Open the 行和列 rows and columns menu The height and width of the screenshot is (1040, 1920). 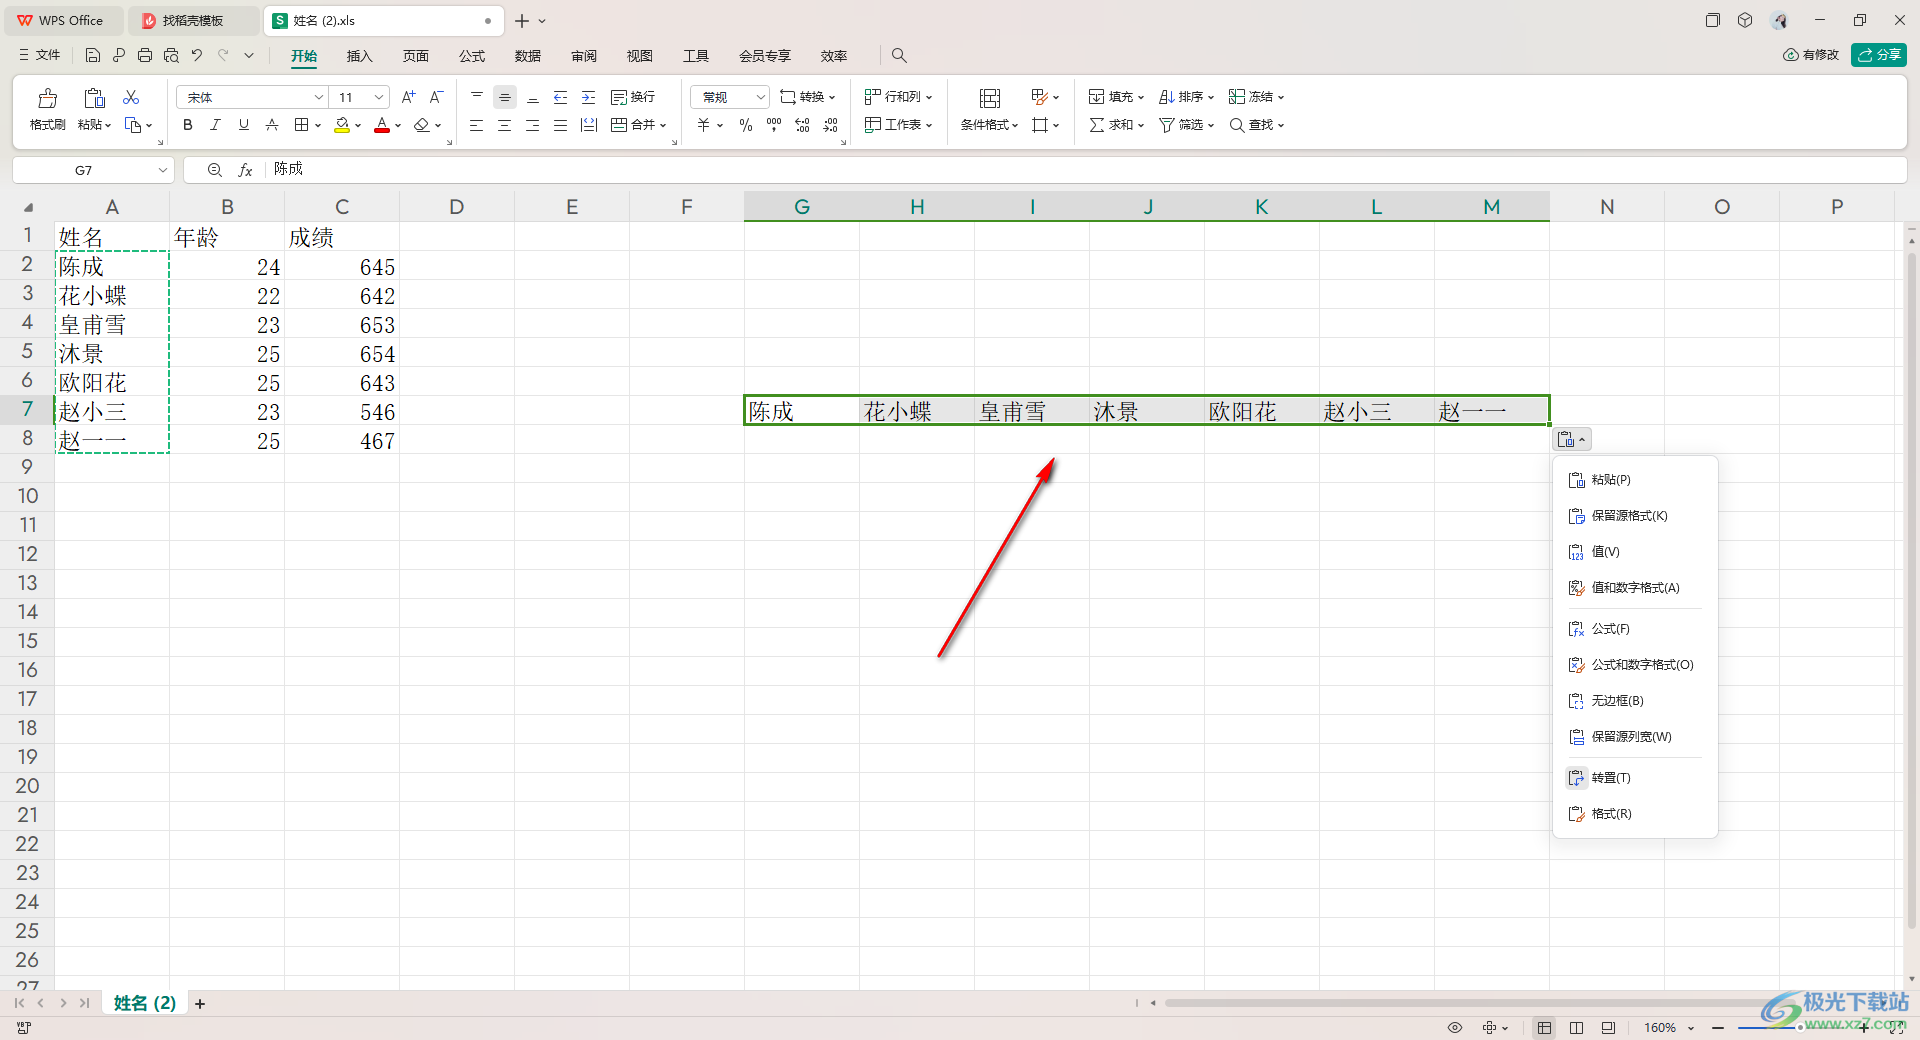point(898,97)
